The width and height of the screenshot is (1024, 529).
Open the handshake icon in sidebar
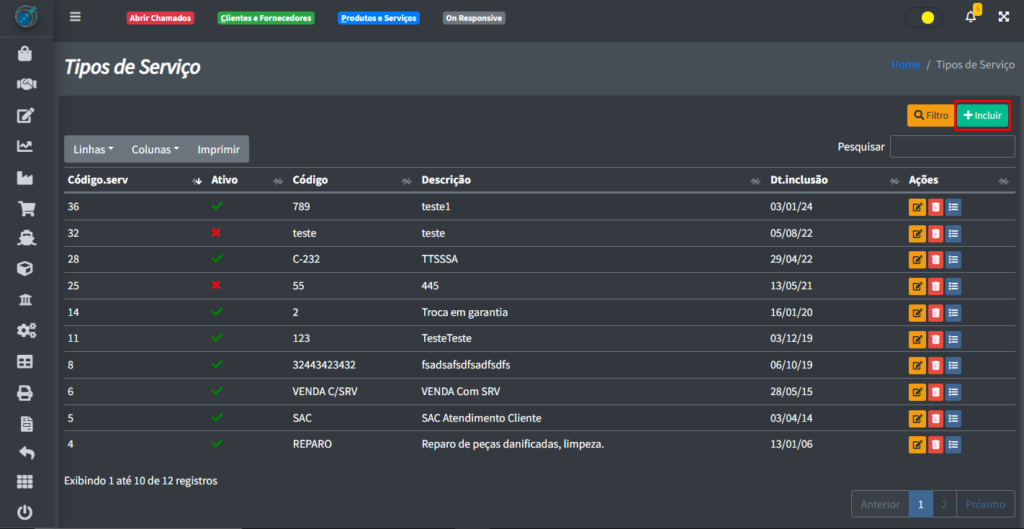coord(26,85)
